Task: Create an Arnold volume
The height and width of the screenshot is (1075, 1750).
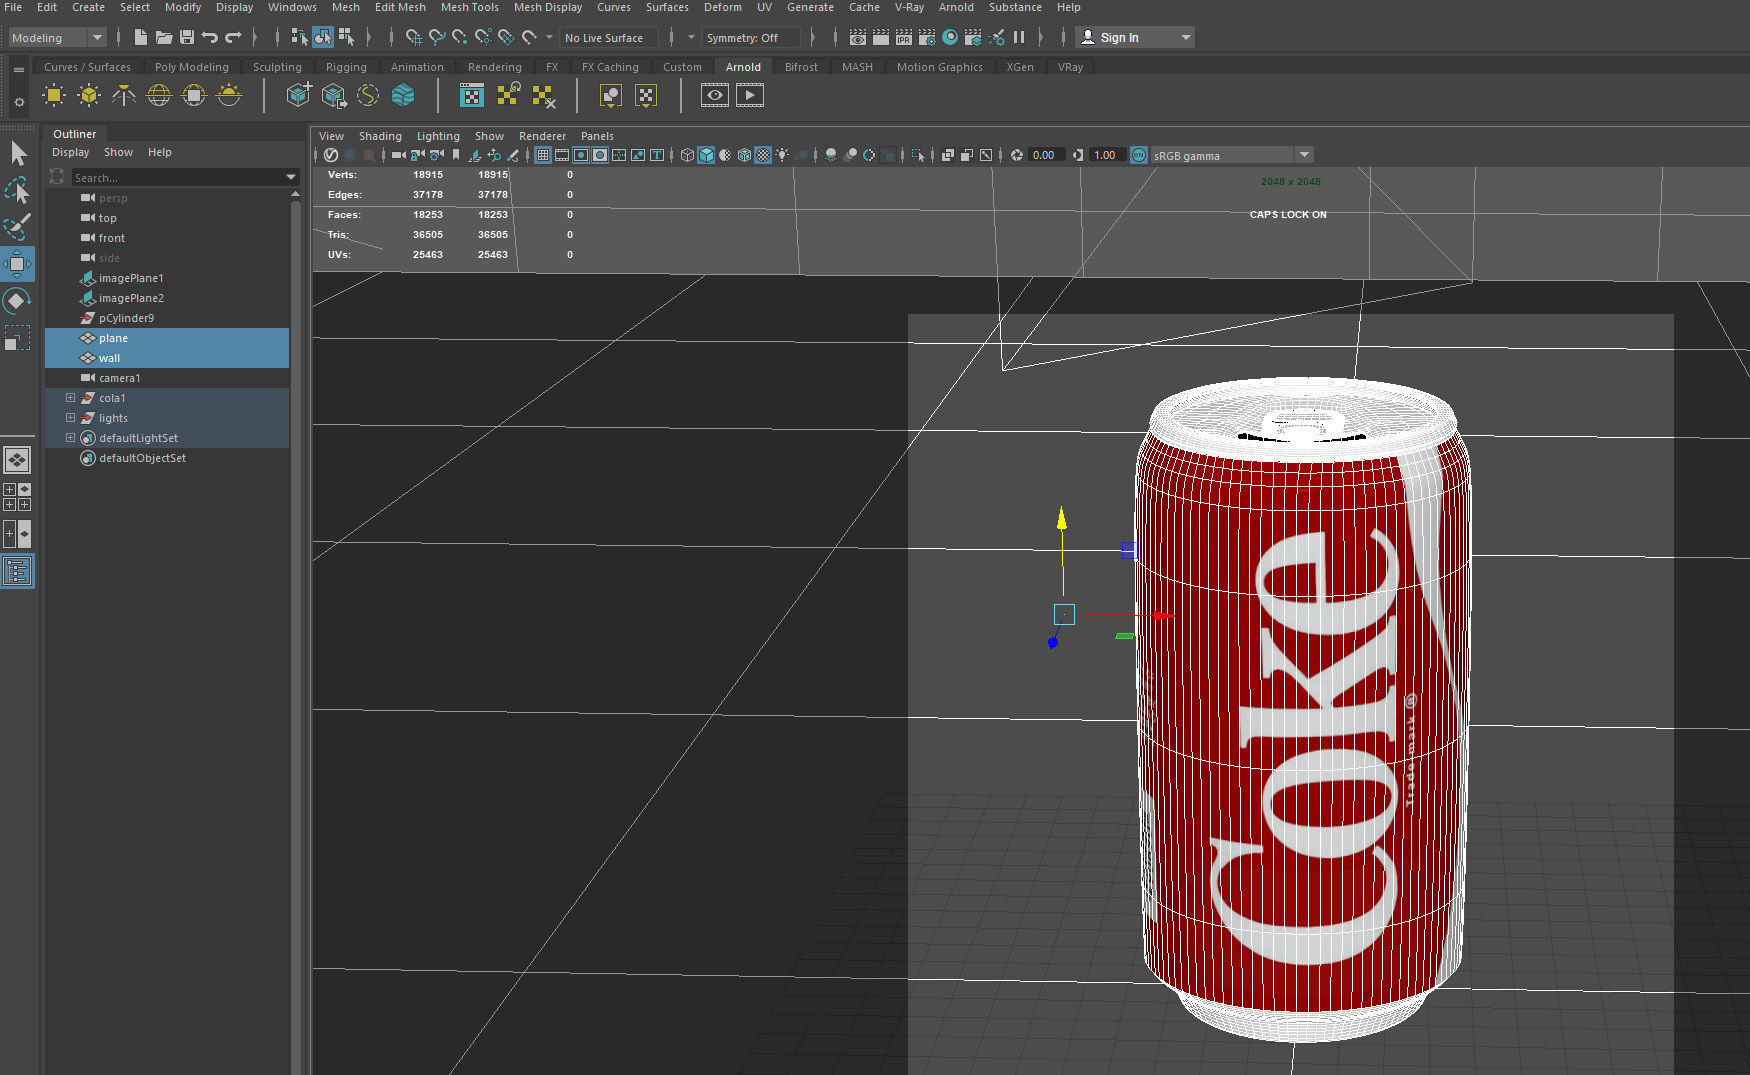Action: point(403,96)
